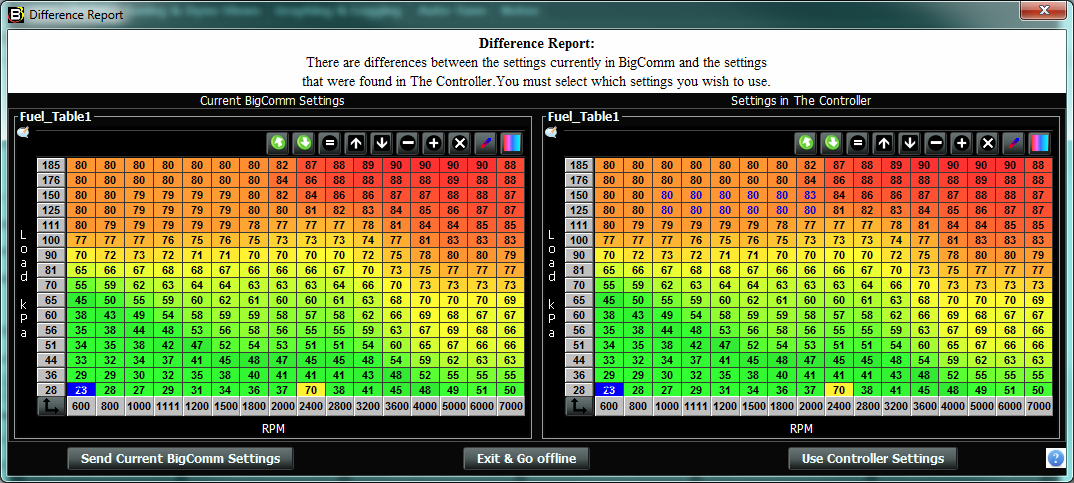The width and height of the screenshot is (1074, 483).
Task: Click the 28 load row header in BigComm table
Action: tap(51, 390)
